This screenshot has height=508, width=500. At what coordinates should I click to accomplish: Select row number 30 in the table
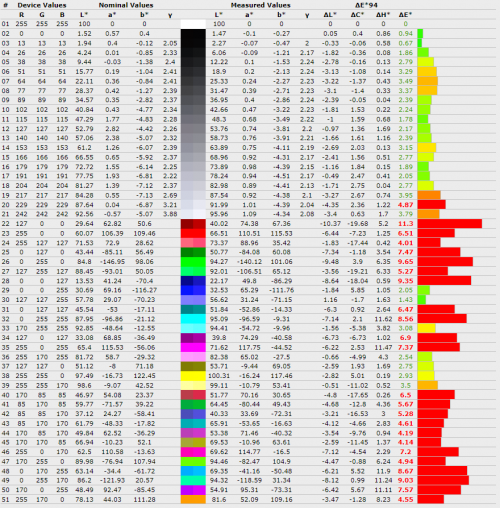(x=5, y=300)
